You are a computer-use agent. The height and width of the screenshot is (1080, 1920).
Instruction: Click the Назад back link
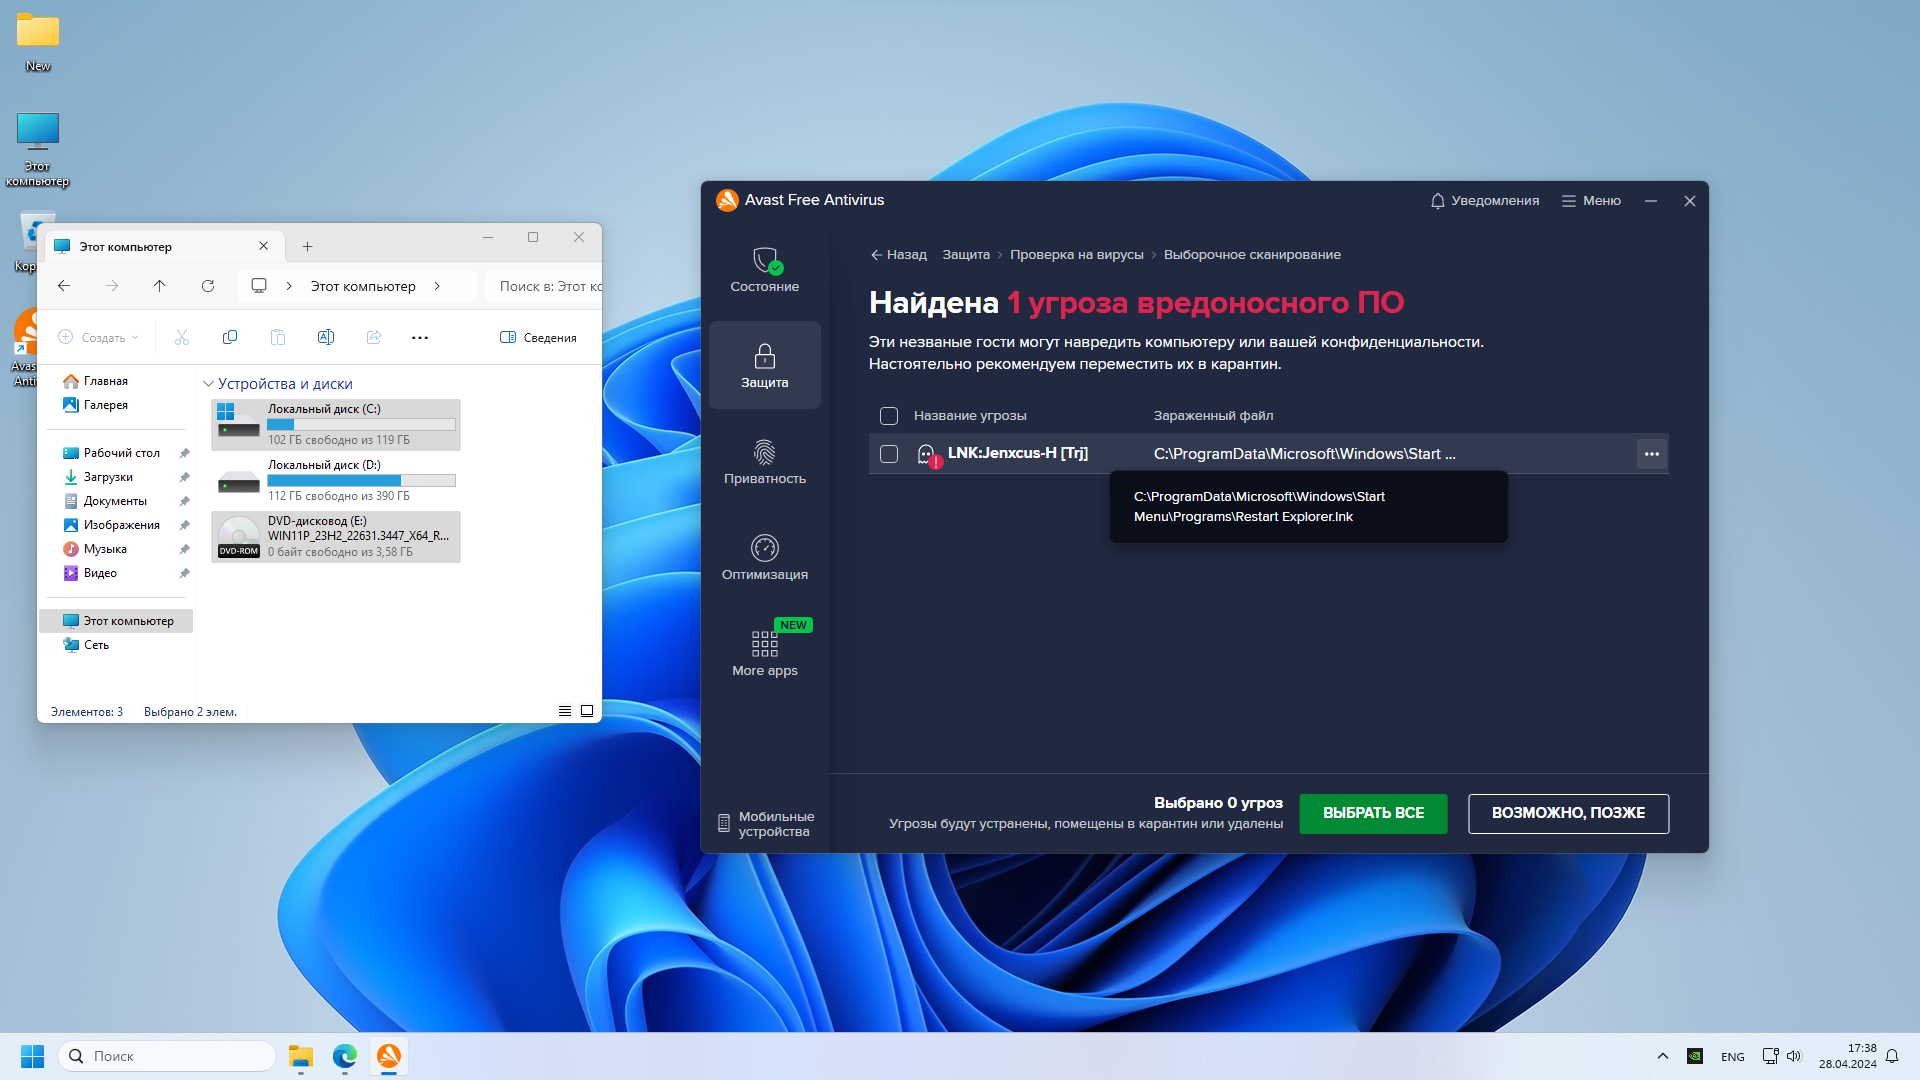click(898, 255)
